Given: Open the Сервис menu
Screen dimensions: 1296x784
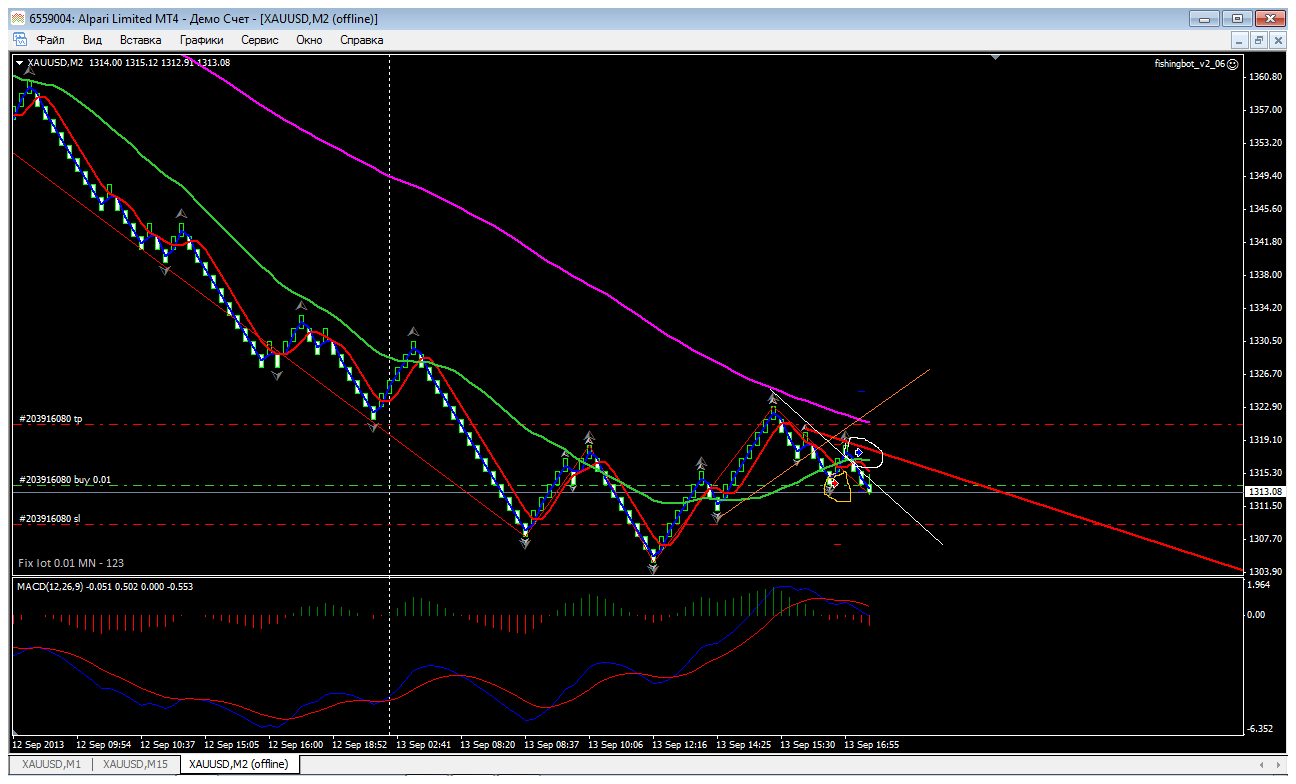Looking at the screenshot, I should click(260, 40).
